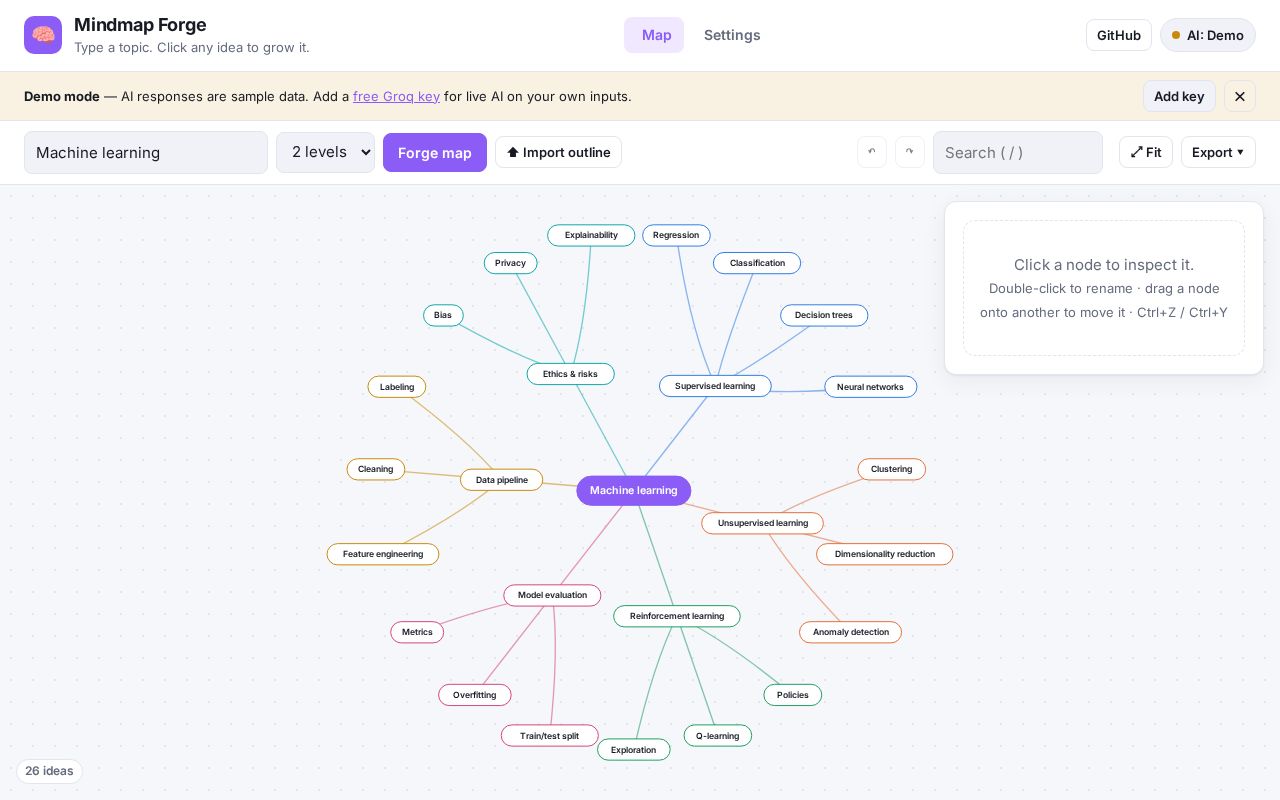Click the Clustering node
1280x800 pixels.
[891, 469]
